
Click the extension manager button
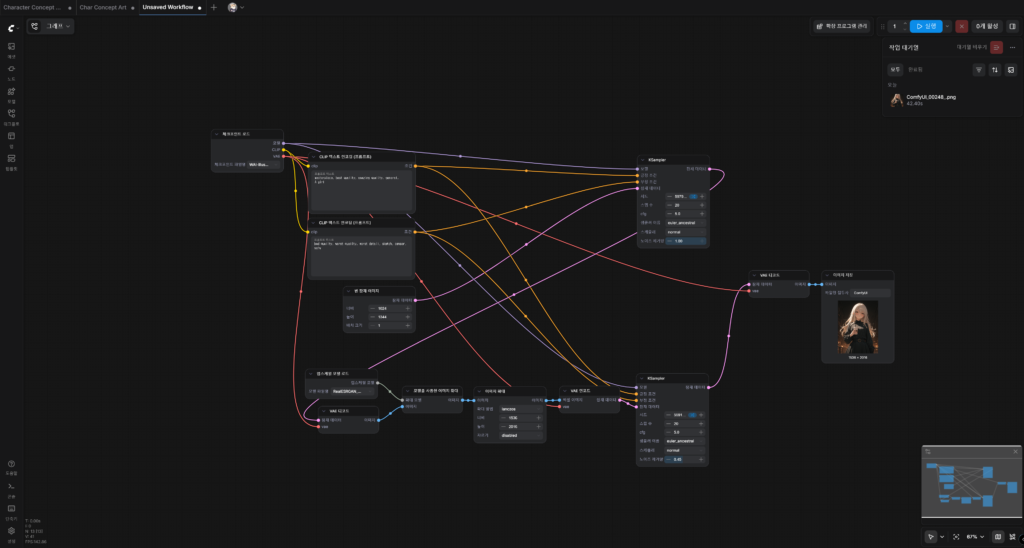pos(840,26)
